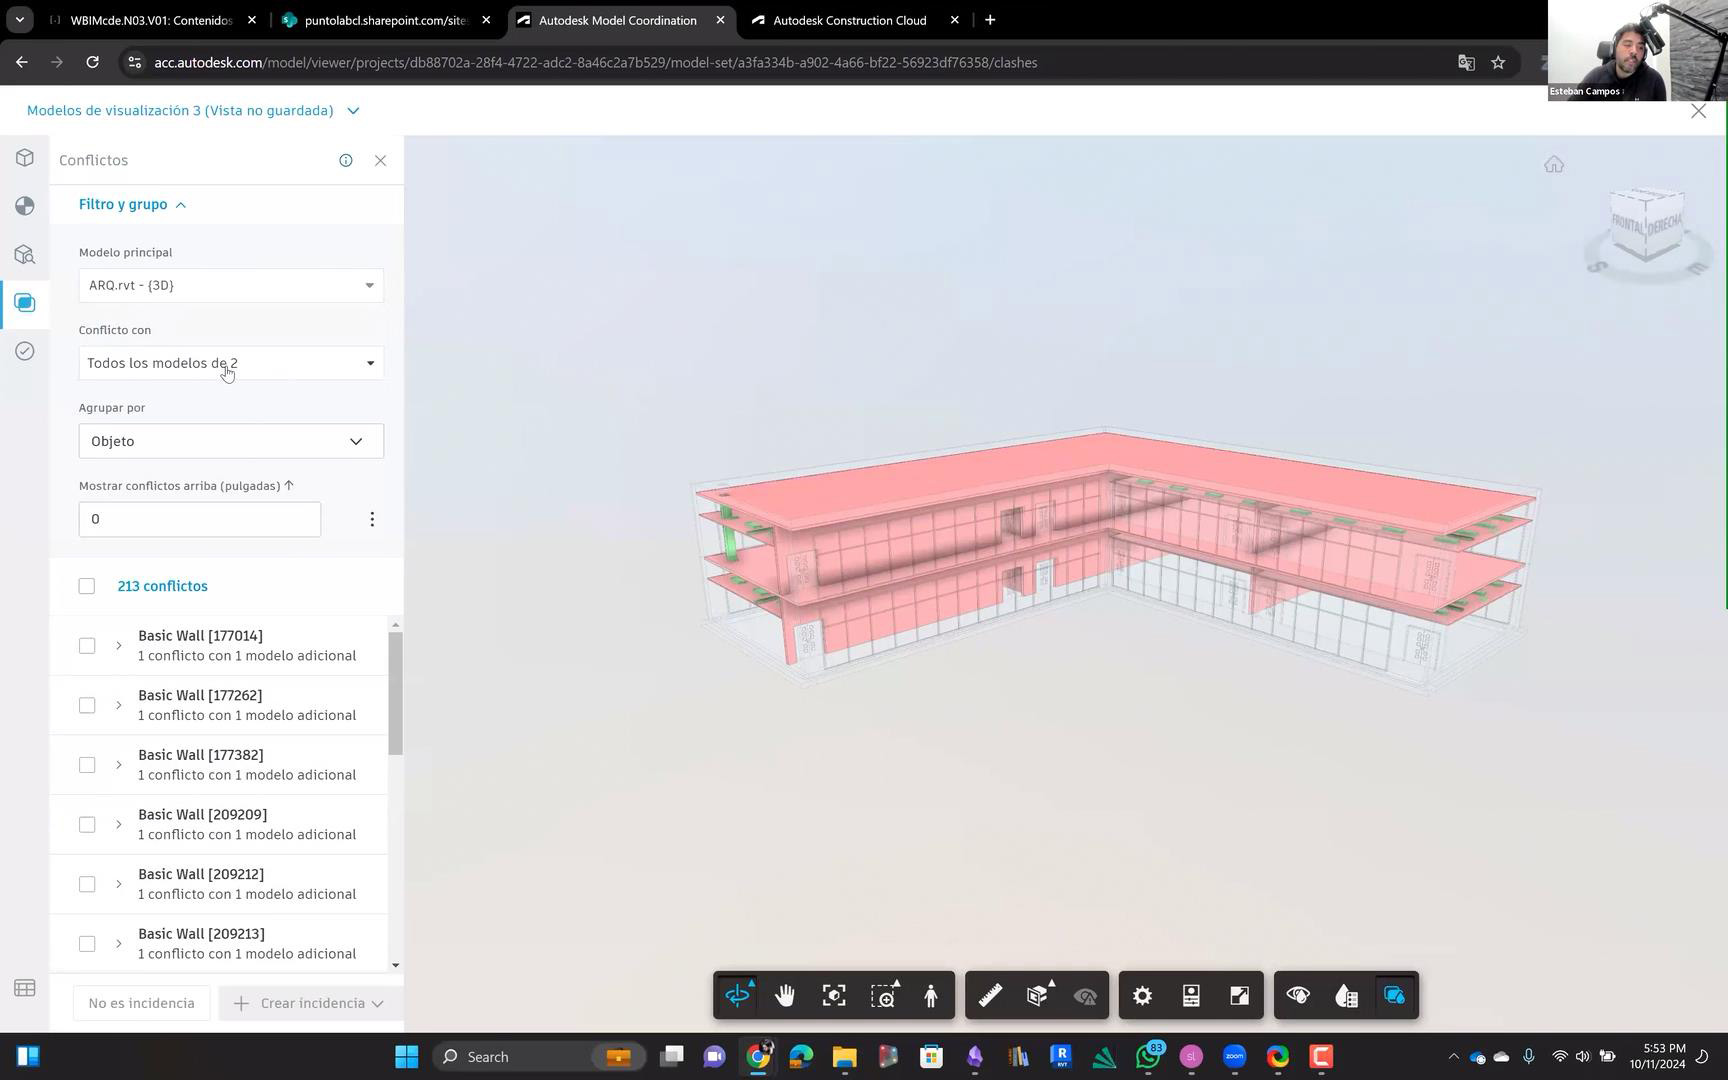This screenshot has width=1728, height=1080.
Task: Switch to the Autodesk Construction Cloud tab
Action: coord(849,20)
